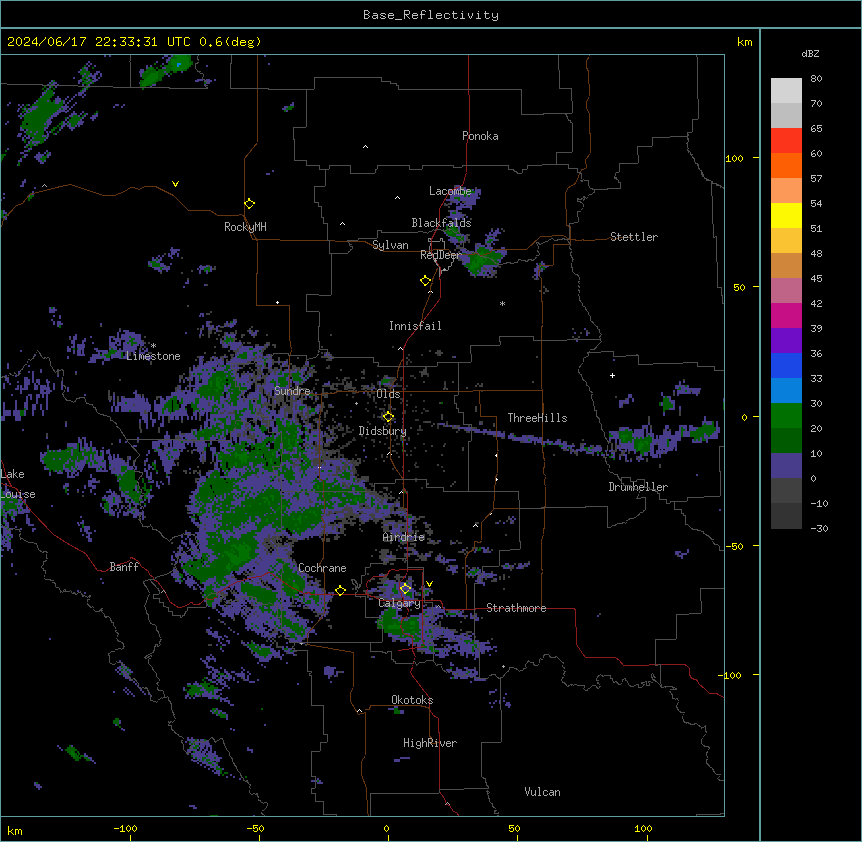
Task: Click the 100 tick on the right axis
Action: tap(734, 158)
